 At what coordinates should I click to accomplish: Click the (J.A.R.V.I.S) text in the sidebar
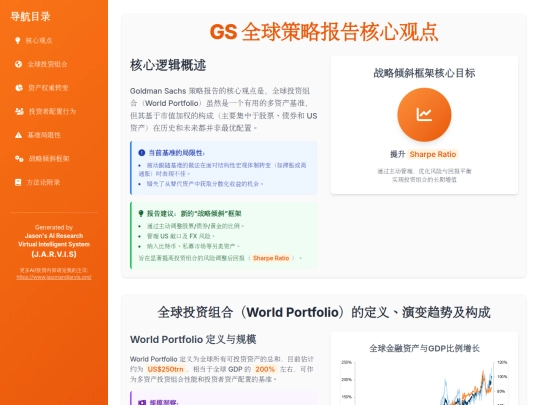54,254
